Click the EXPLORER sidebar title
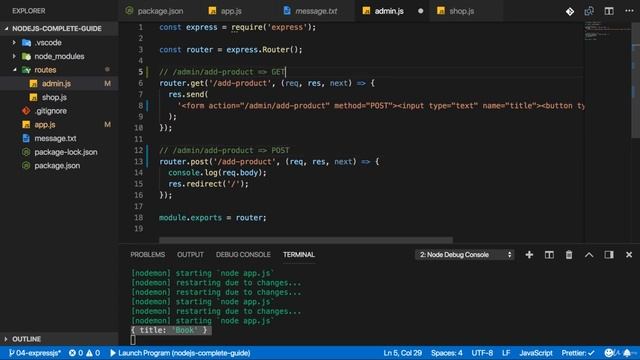 [29, 11]
